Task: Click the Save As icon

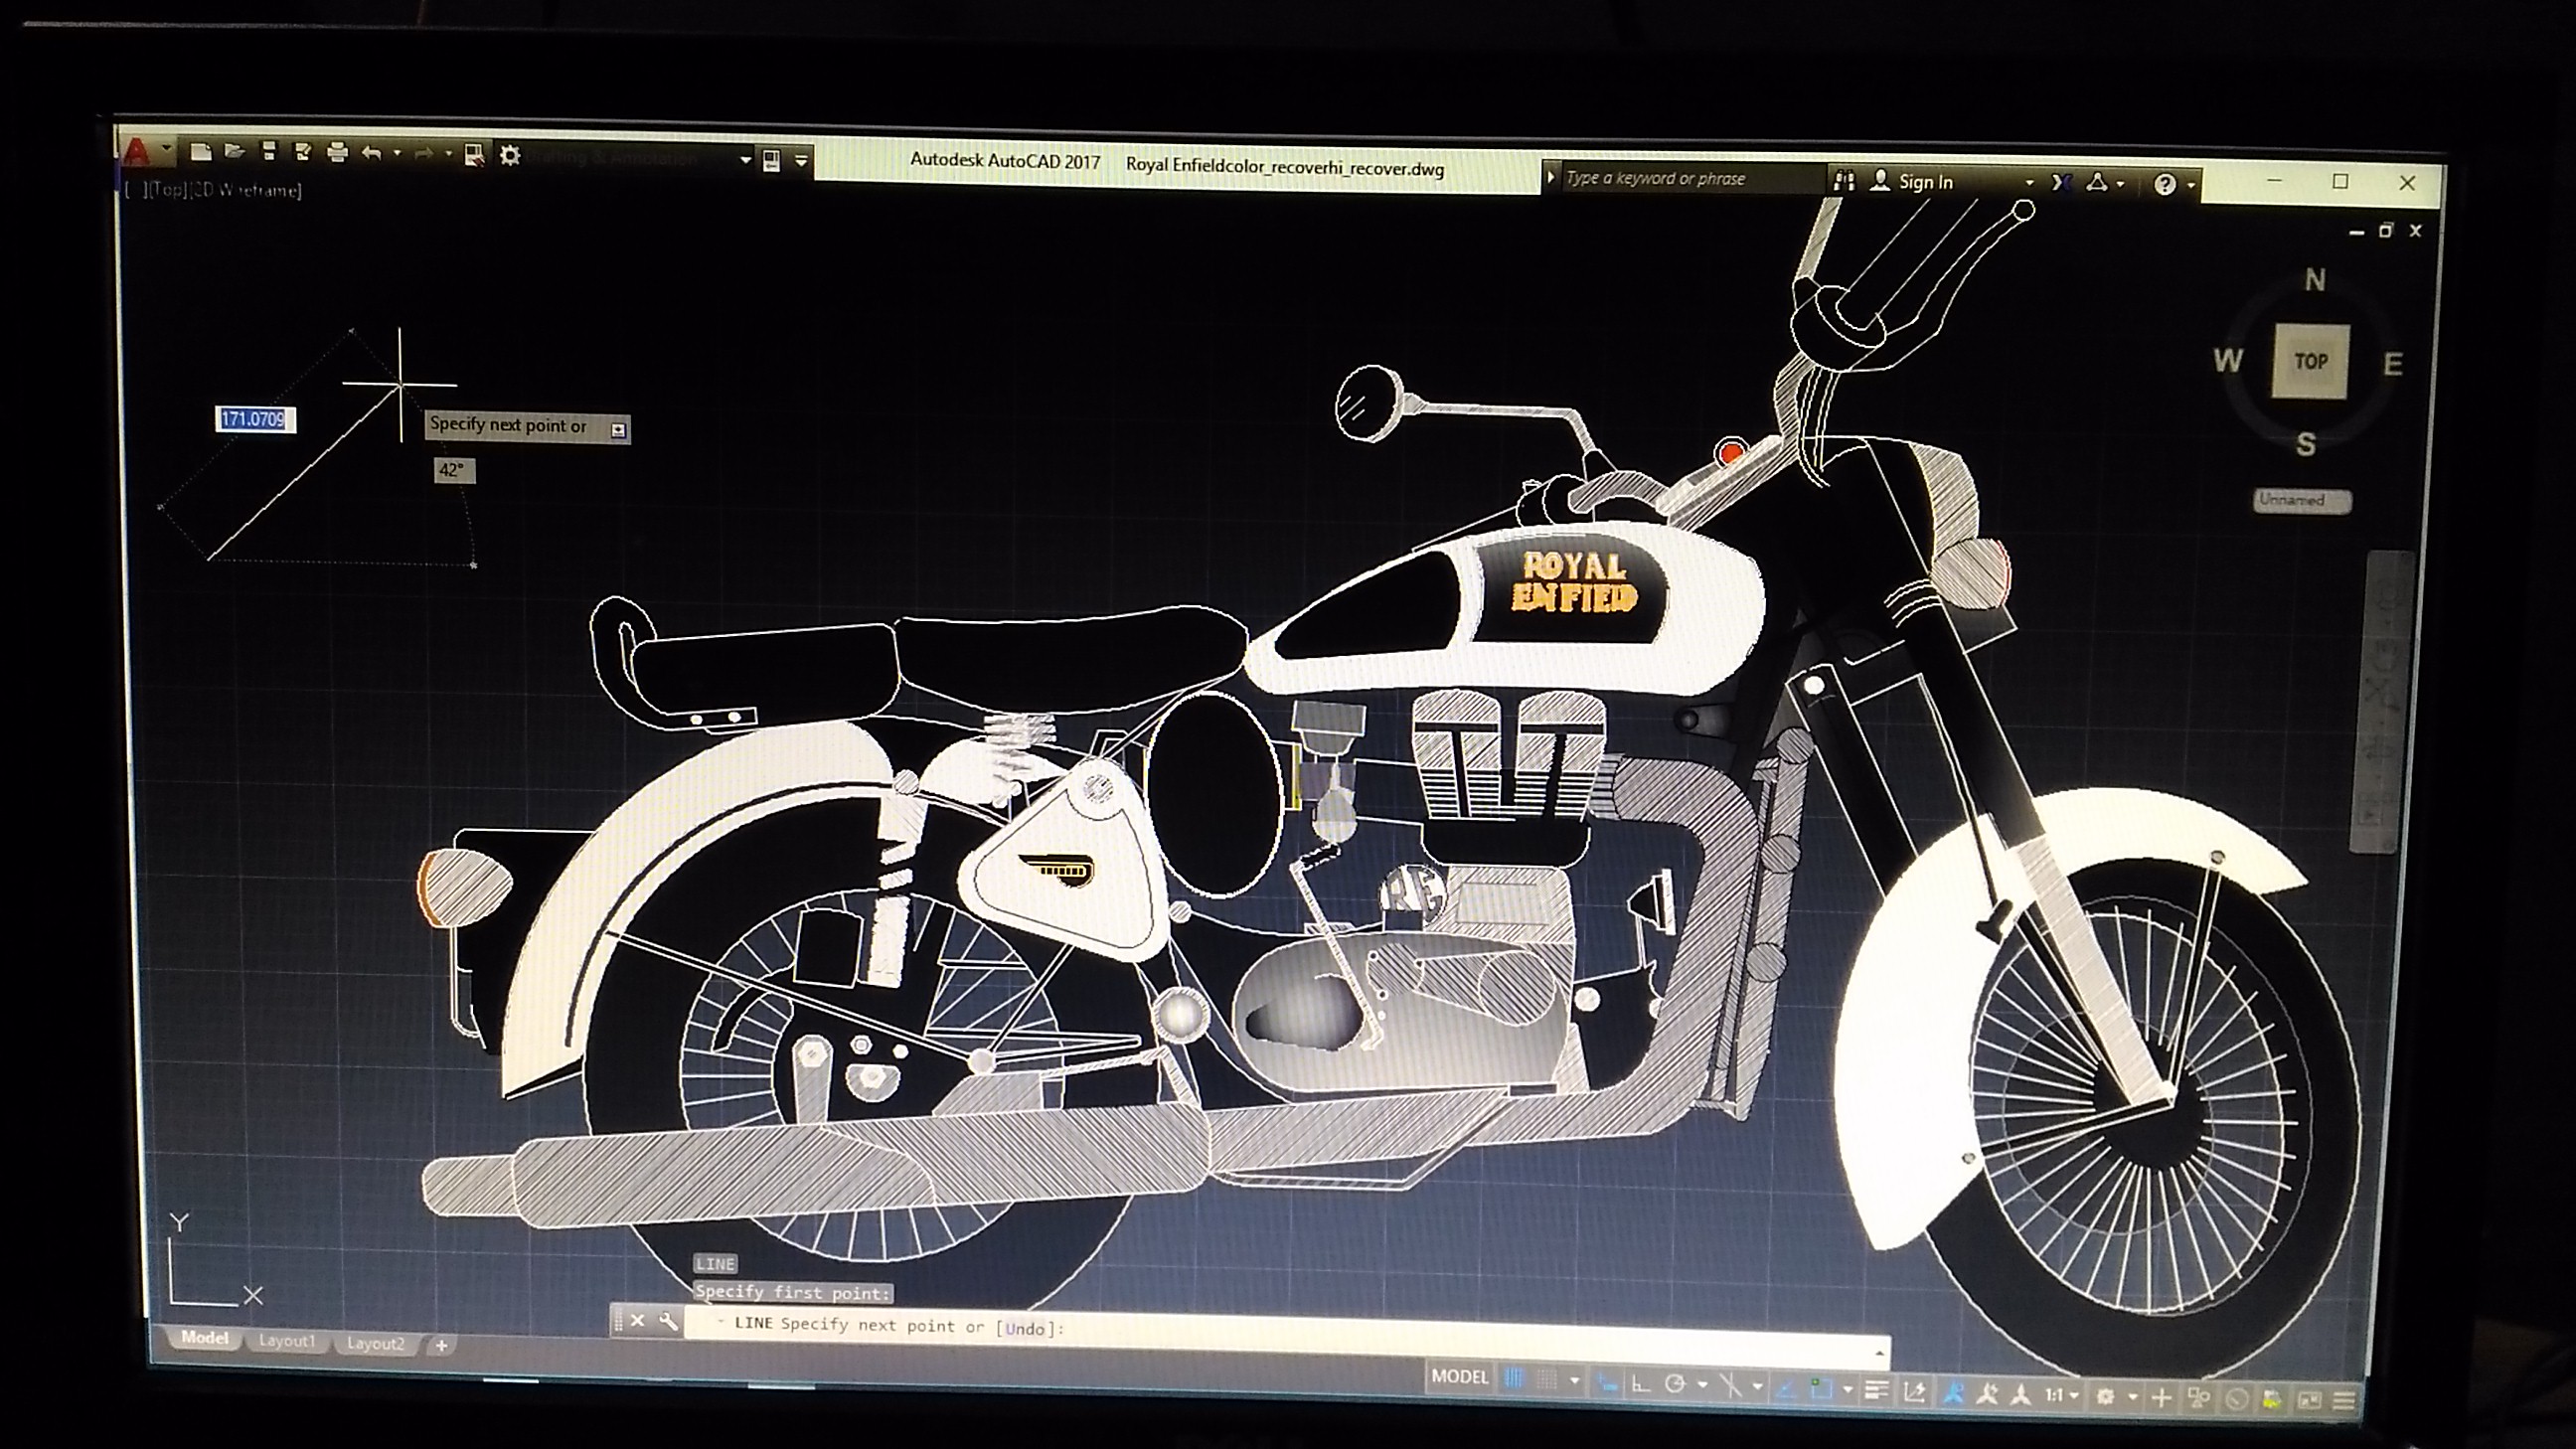Action: point(303,152)
